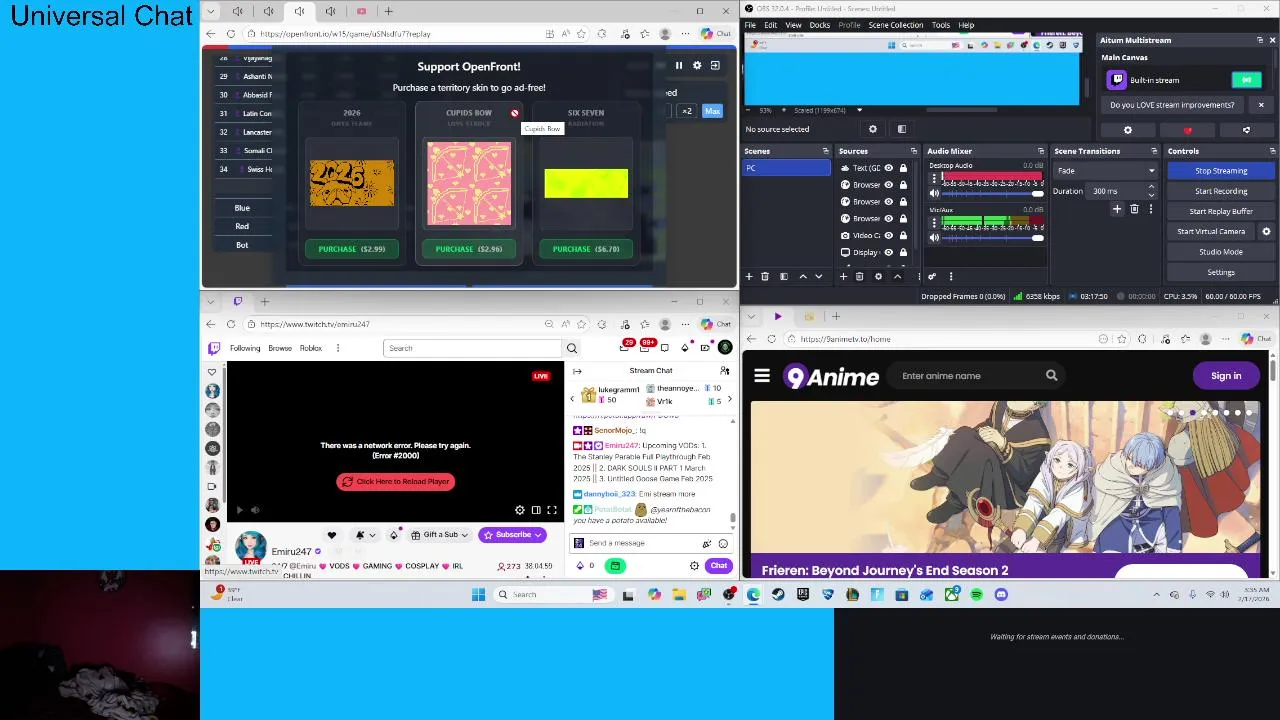Viewport: 1280px width, 720px height.
Task: Open virtual camera settings gear
Action: pos(1266,231)
